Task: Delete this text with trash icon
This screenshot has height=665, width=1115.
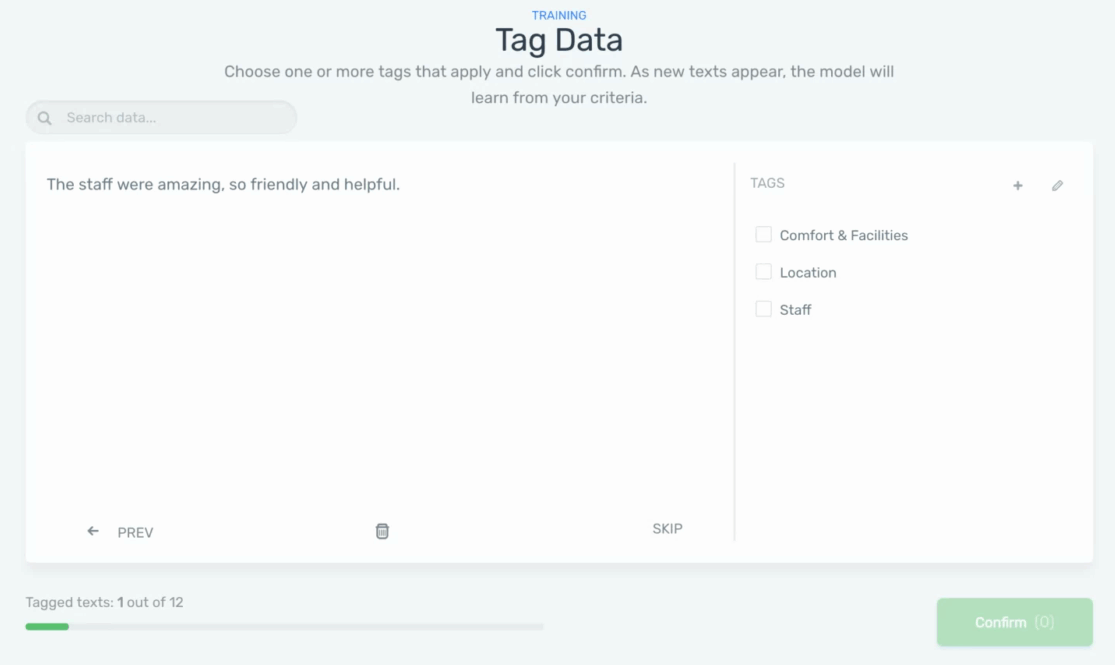Action: (382, 531)
